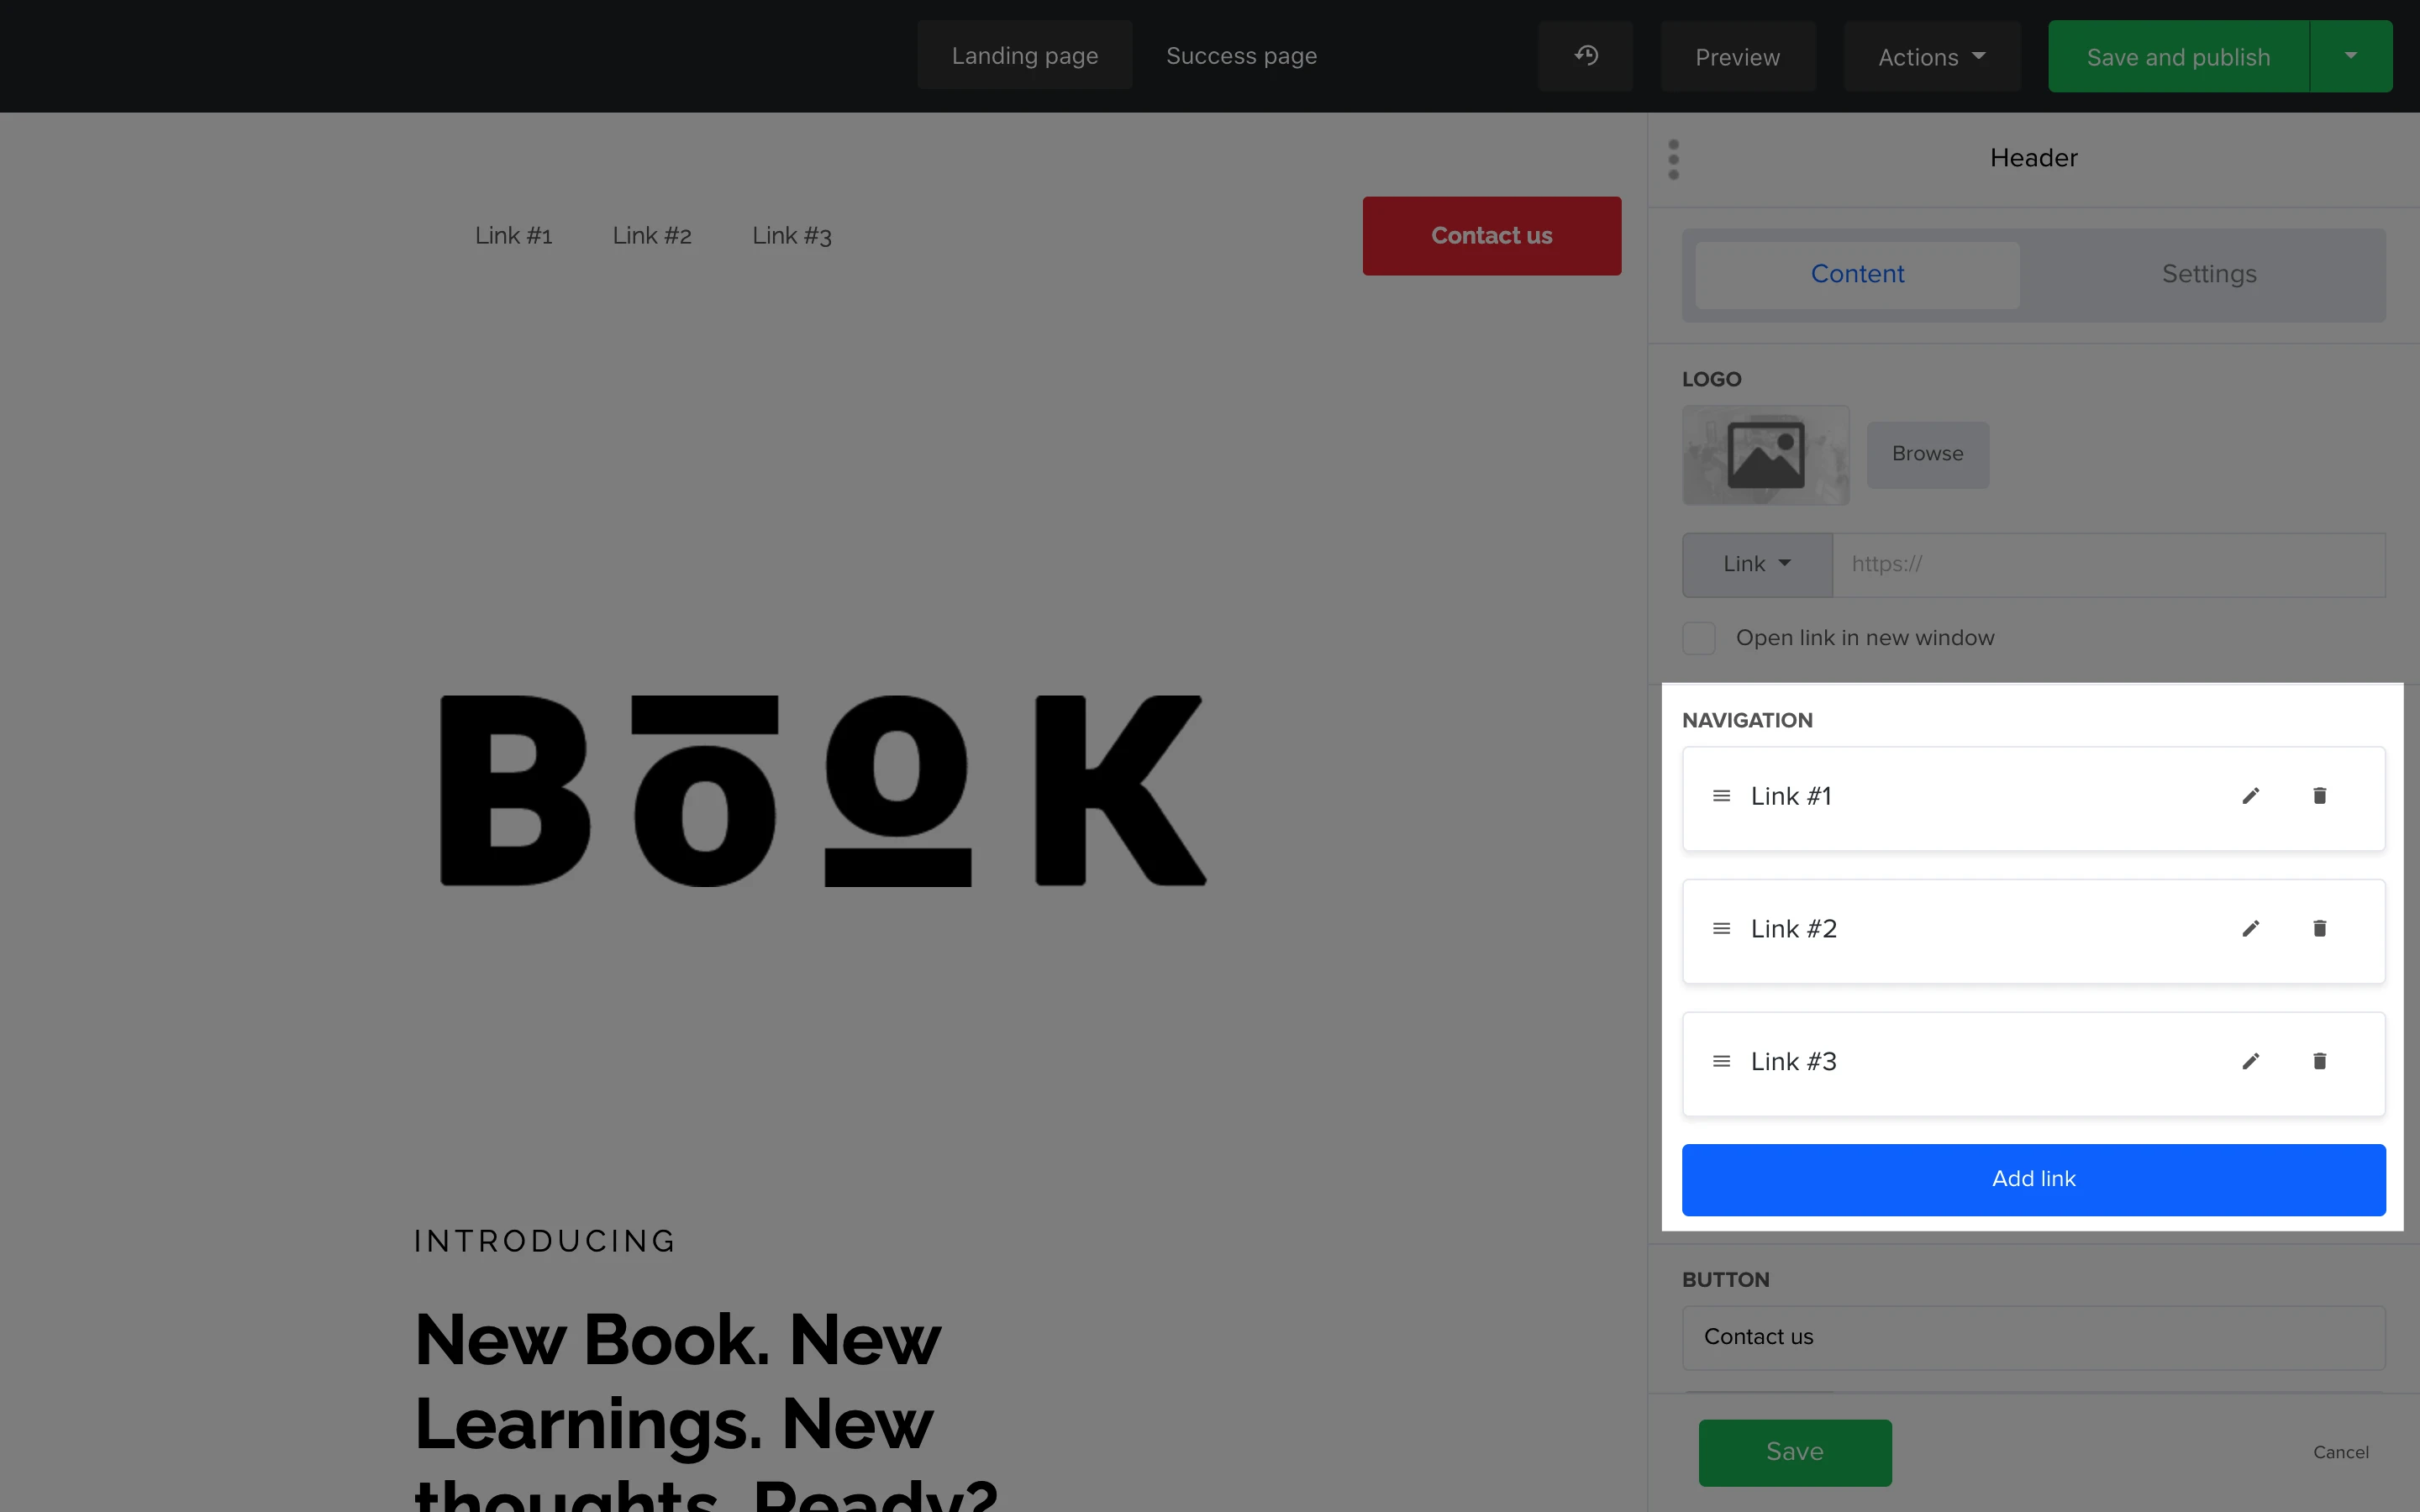
Task: Edit Link #3 via pencil icon
Action: [x=2250, y=1061]
